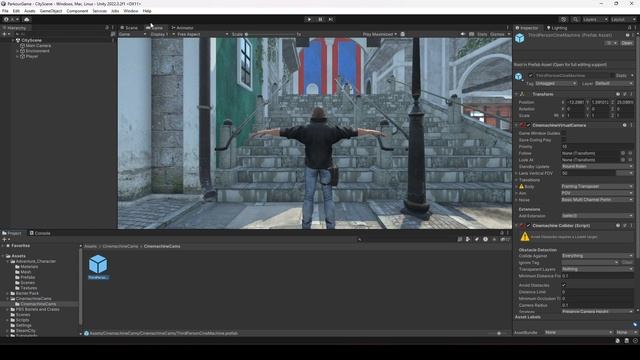Toggle the Static checkbox in Inspector
The width and height of the screenshot is (640, 360).
(612, 76)
